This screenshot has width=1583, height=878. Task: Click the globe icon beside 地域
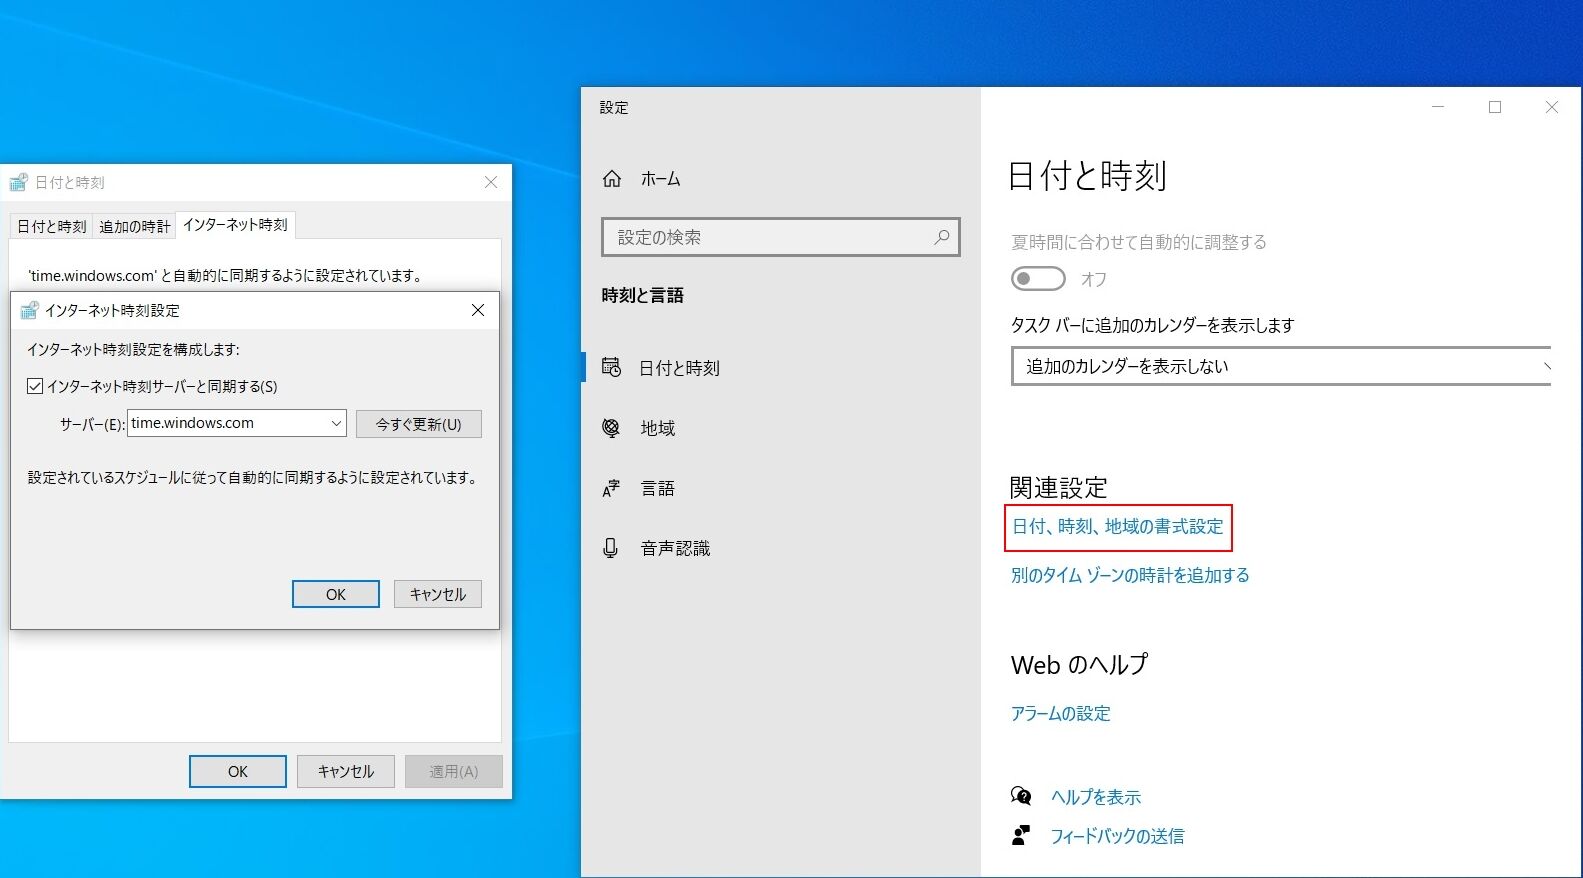pos(611,428)
